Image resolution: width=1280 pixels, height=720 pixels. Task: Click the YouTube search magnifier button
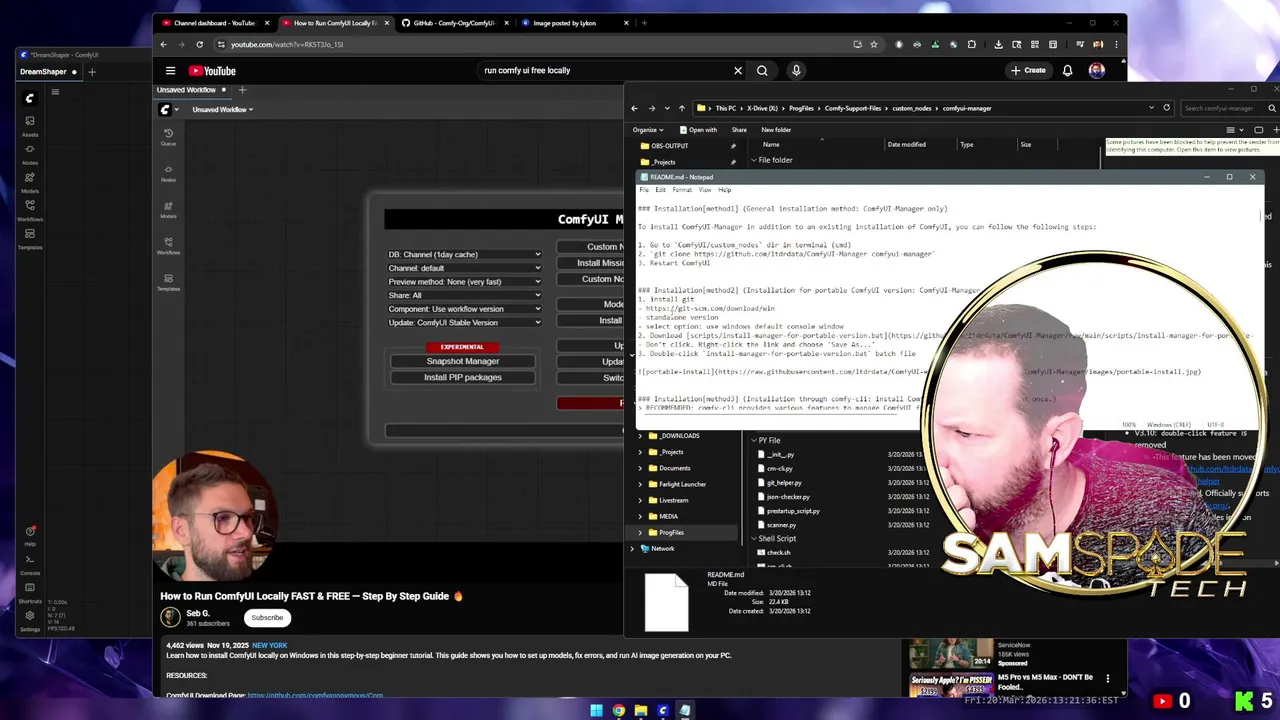(x=762, y=71)
